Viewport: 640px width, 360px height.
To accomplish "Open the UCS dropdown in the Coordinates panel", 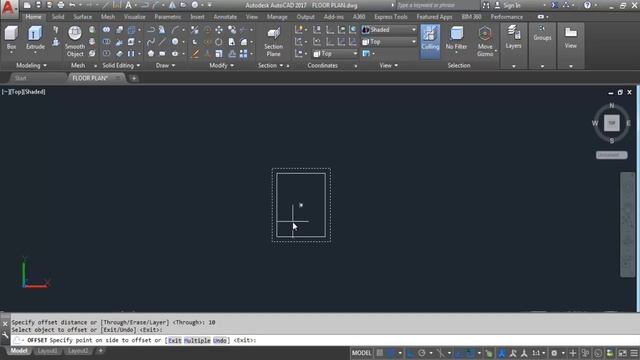I will click(335, 54).
